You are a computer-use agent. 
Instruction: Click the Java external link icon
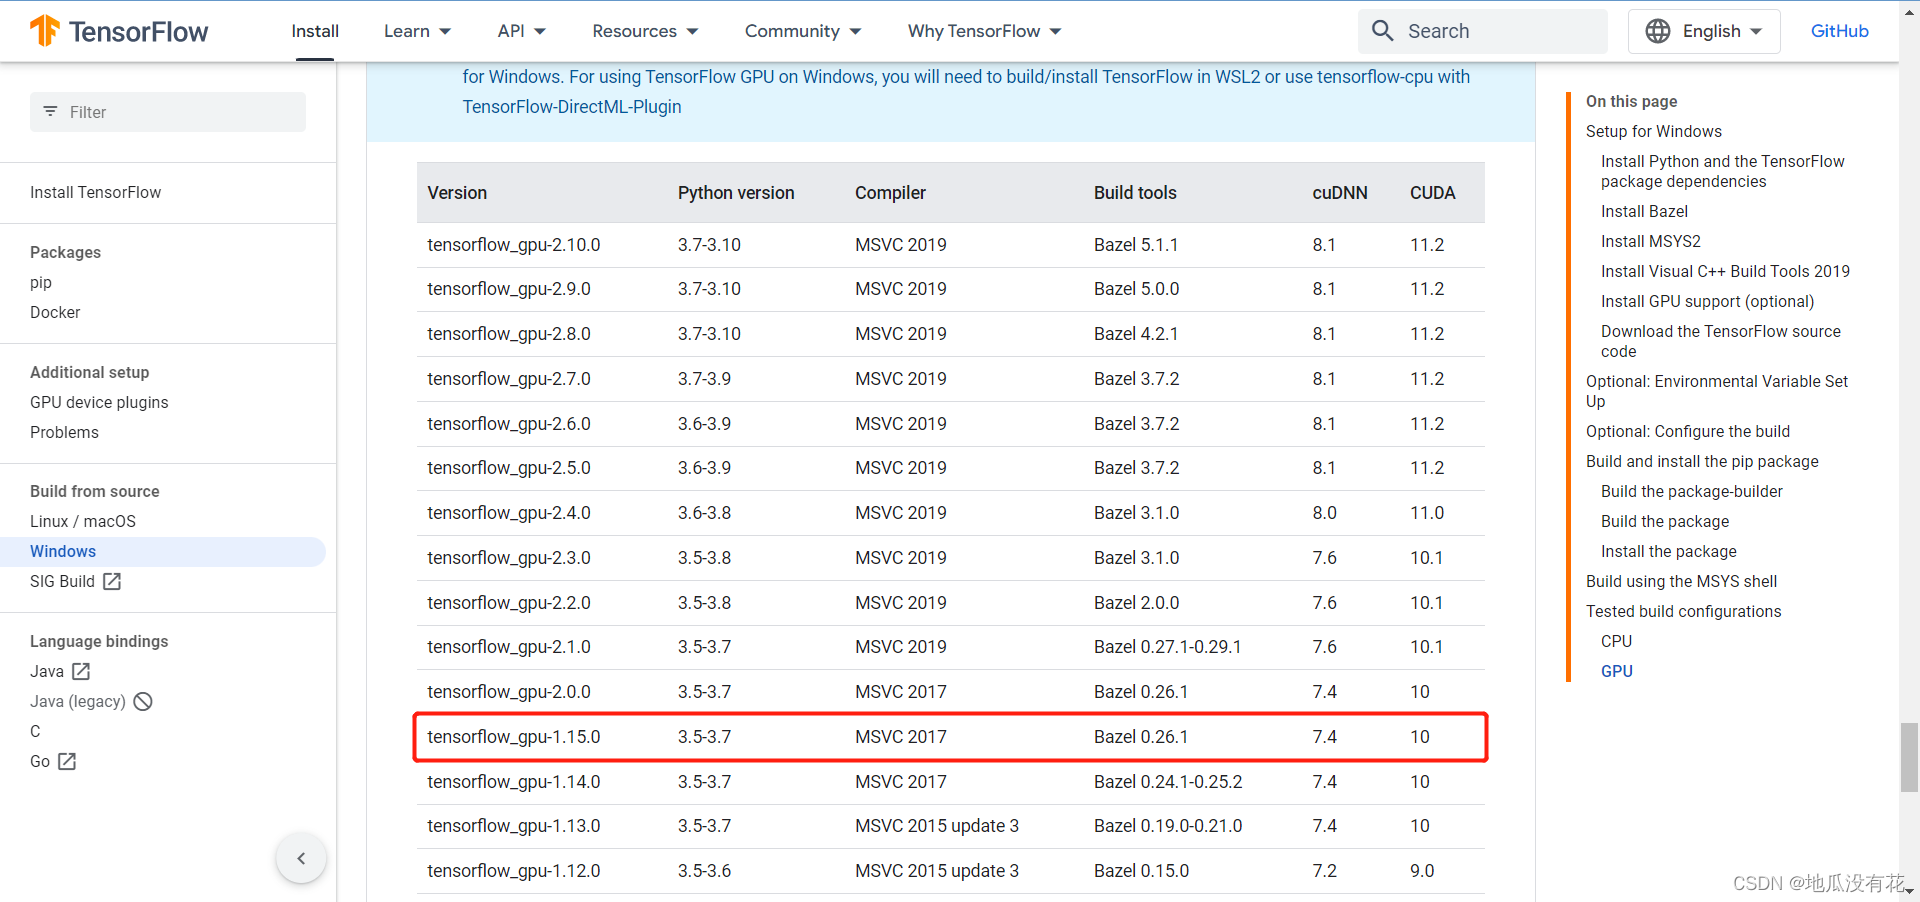pos(81,671)
